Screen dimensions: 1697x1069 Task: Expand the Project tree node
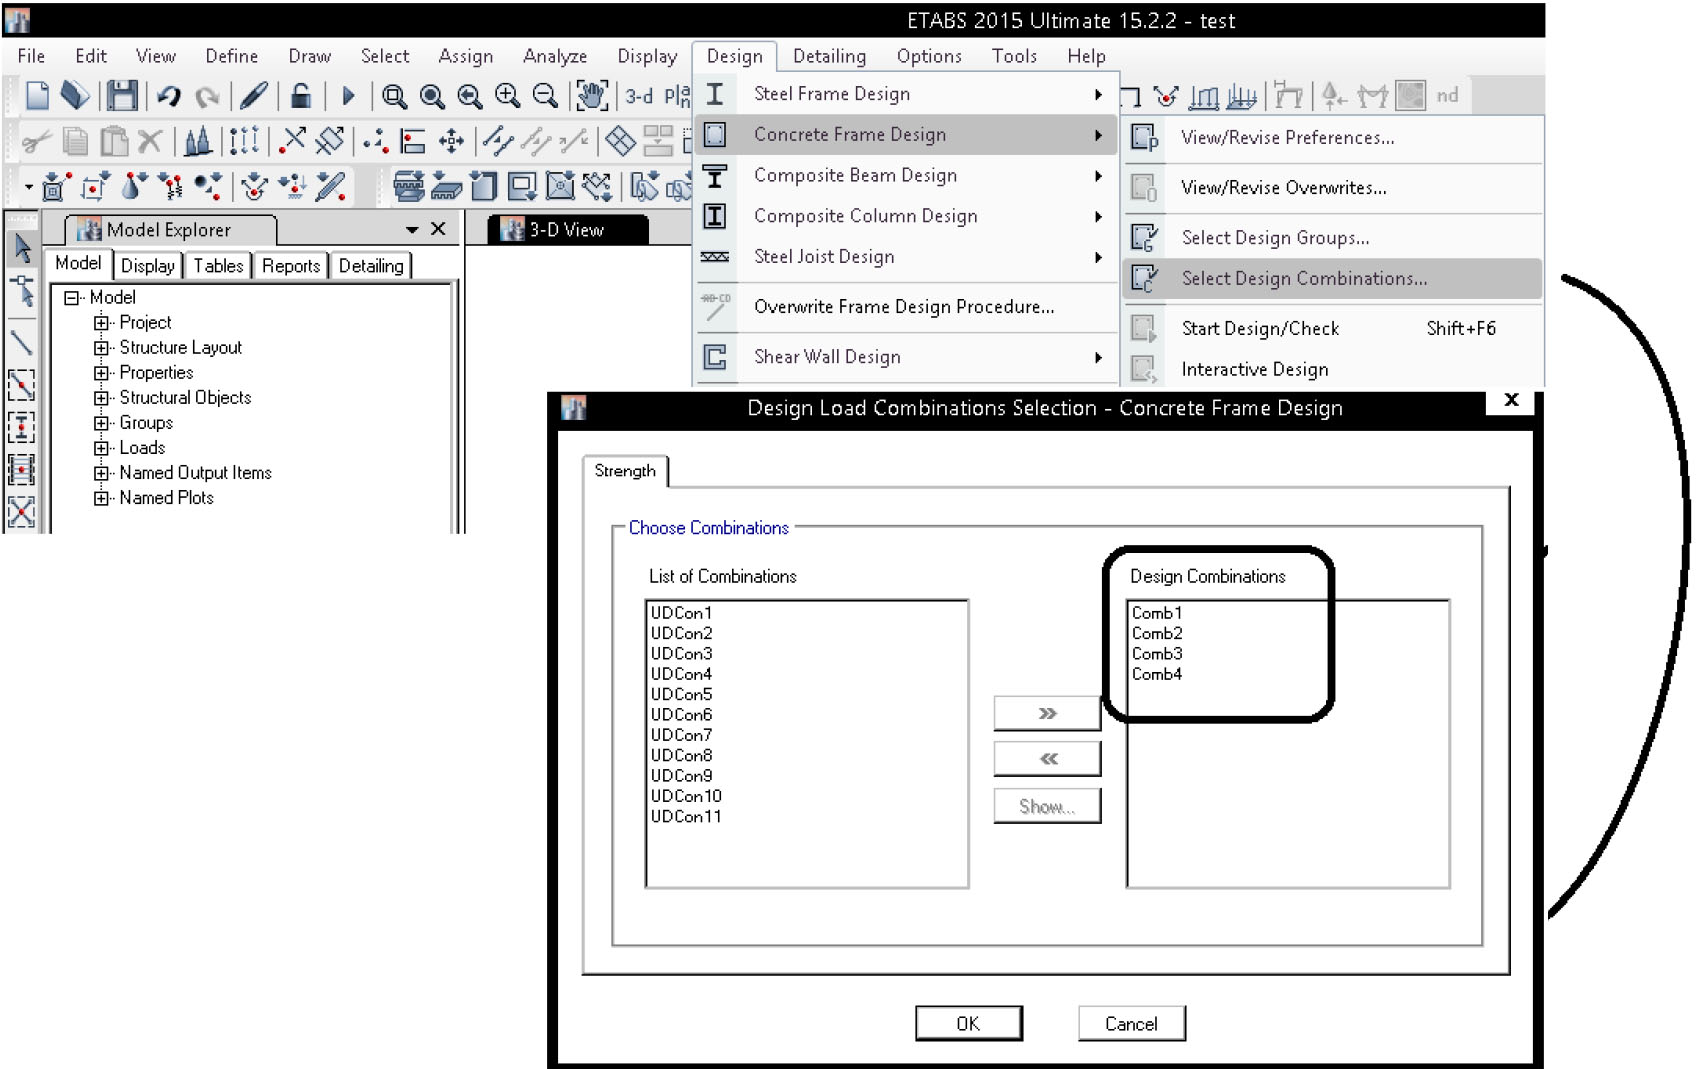tap(101, 323)
